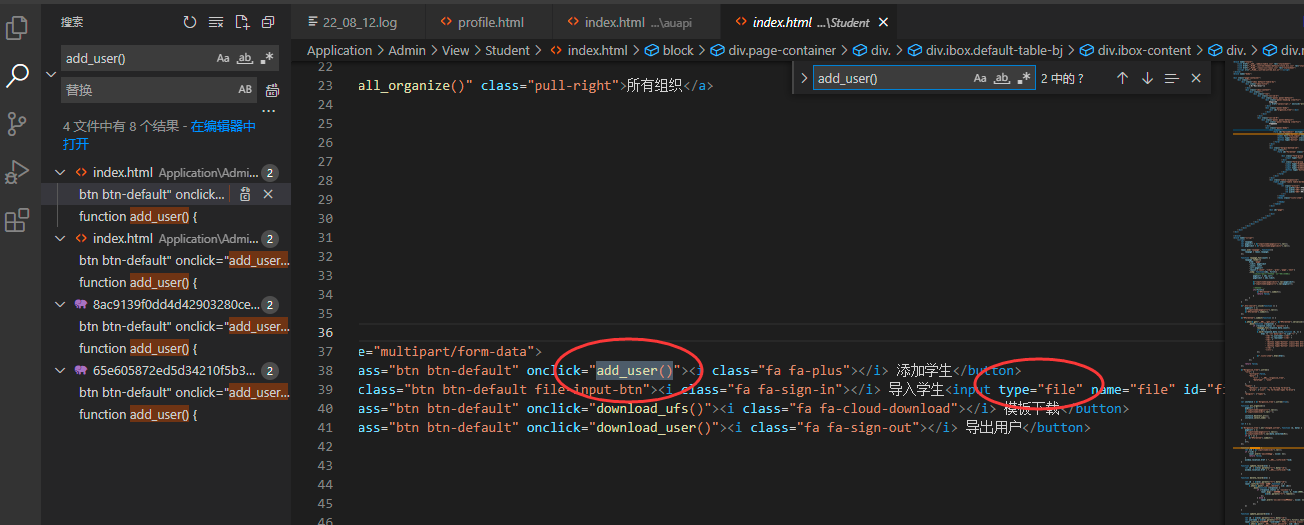Open the 8ac9139f onclick add_user result
The width and height of the screenshot is (1304, 525).
click(184, 326)
